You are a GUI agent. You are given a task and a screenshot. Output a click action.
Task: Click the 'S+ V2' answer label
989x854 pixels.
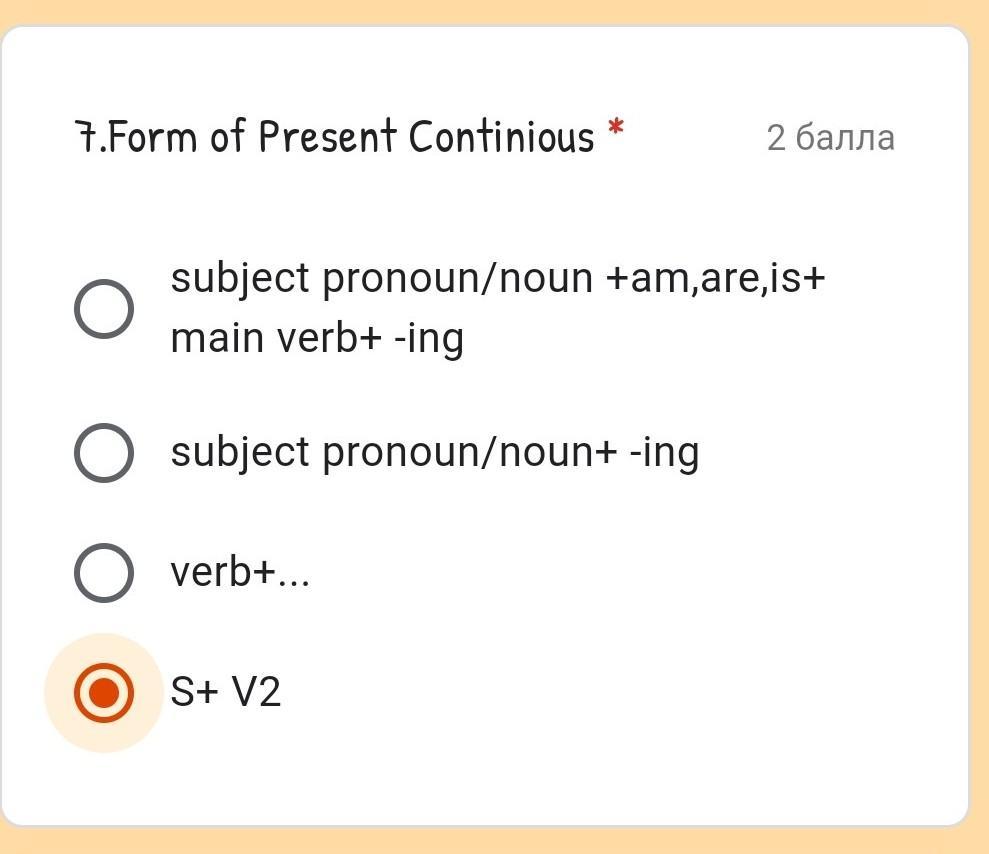225,692
